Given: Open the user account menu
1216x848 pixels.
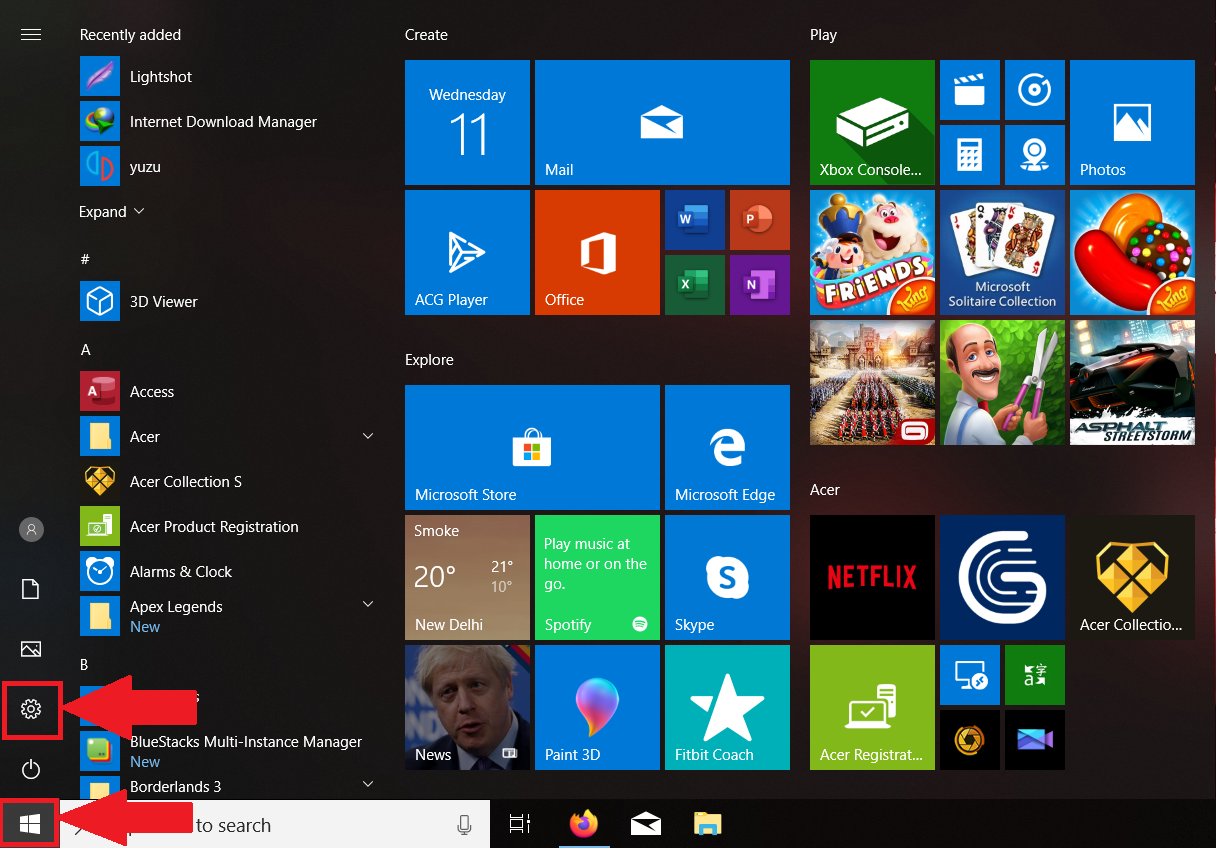Looking at the screenshot, I should click(31, 529).
